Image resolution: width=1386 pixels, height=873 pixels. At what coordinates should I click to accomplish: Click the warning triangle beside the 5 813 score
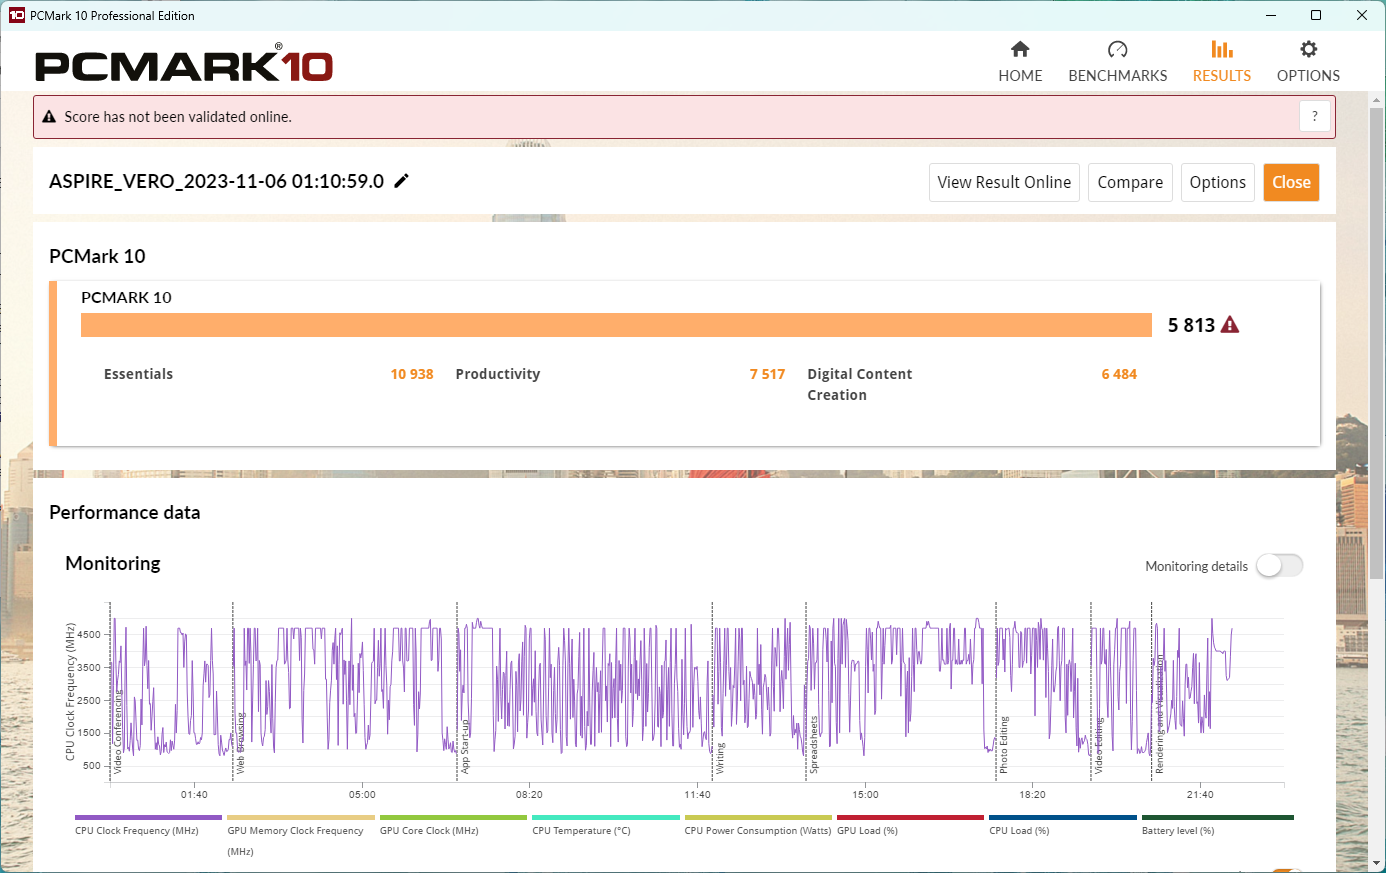click(1230, 324)
